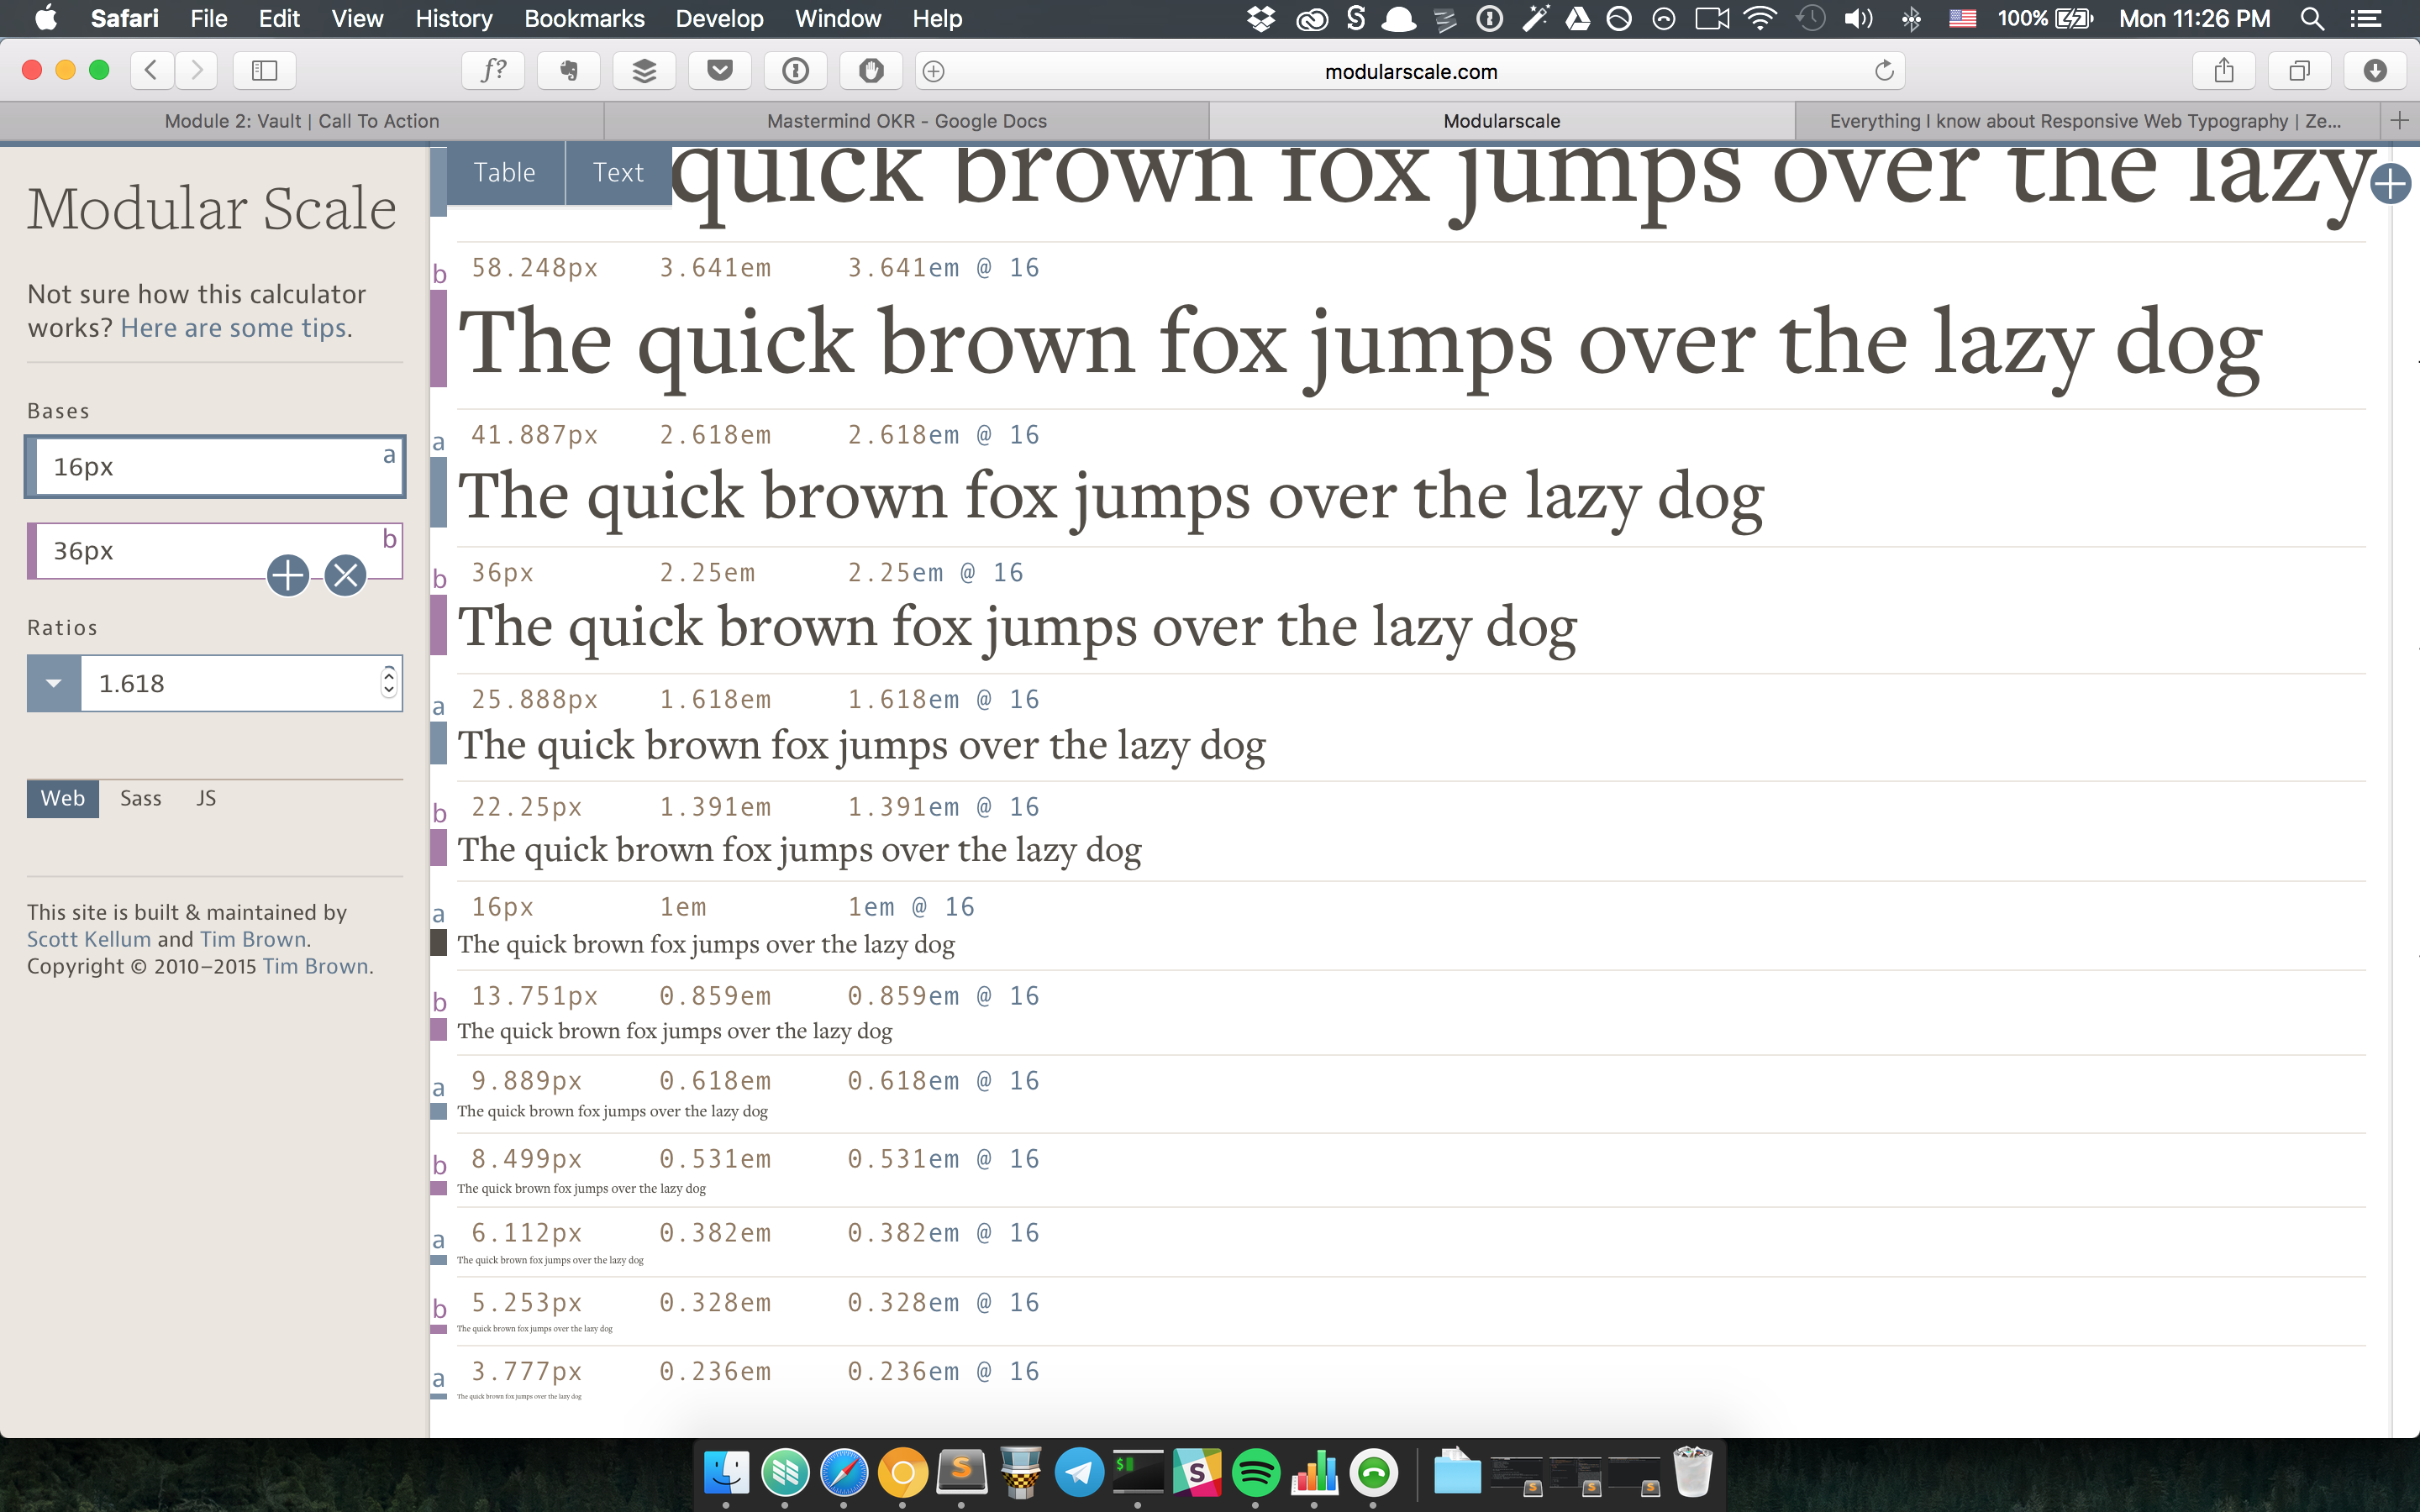This screenshot has width=2420, height=1512.
Task: Click the add base plus icon
Action: [288, 575]
